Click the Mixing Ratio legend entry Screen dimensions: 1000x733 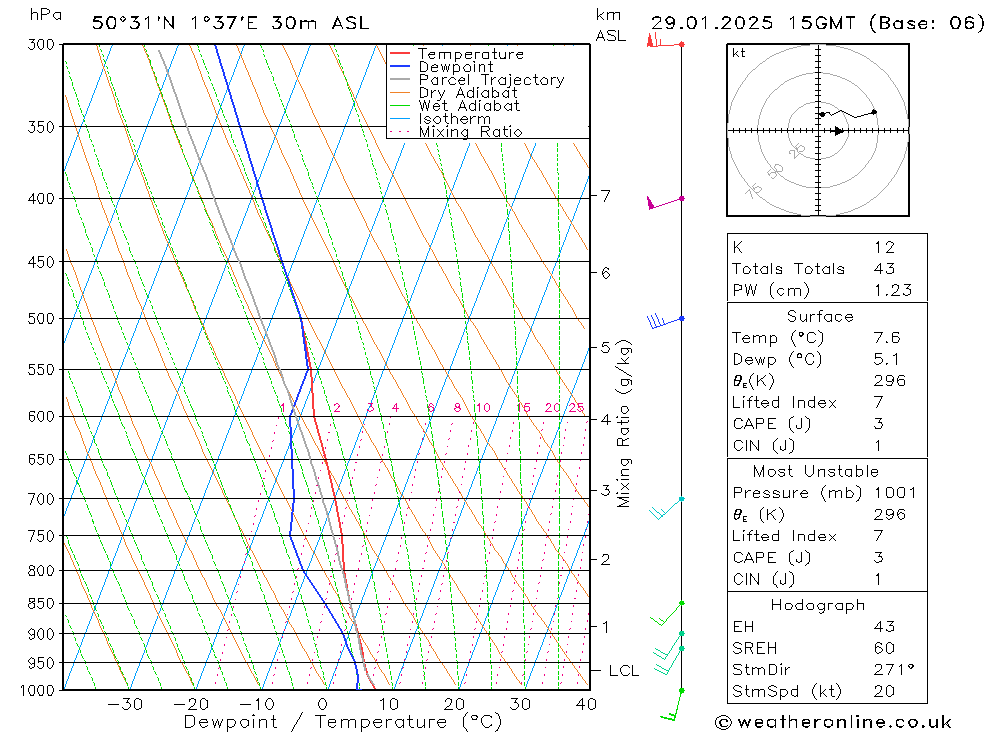click(x=456, y=131)
